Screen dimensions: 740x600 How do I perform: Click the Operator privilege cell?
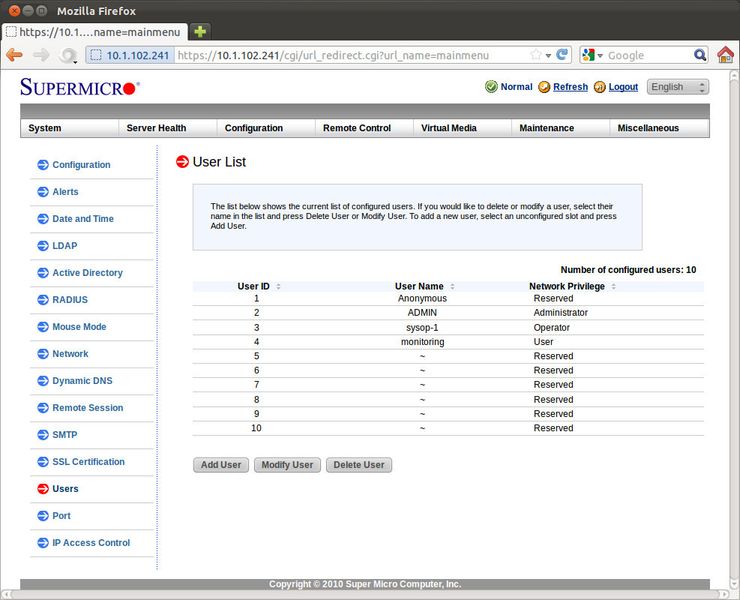(552, 327)
